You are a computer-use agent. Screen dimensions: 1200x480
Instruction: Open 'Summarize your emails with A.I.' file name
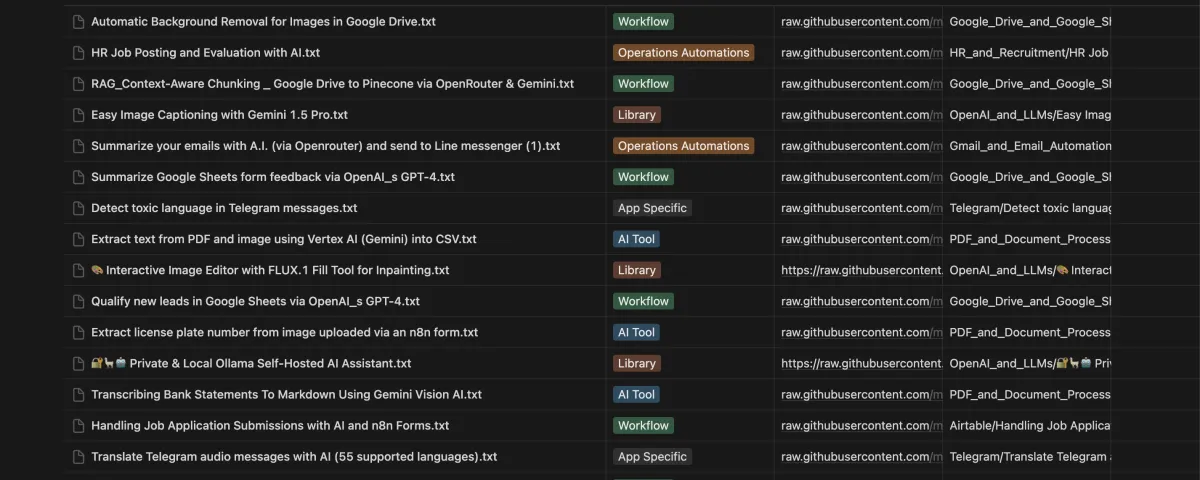point(325,146)
